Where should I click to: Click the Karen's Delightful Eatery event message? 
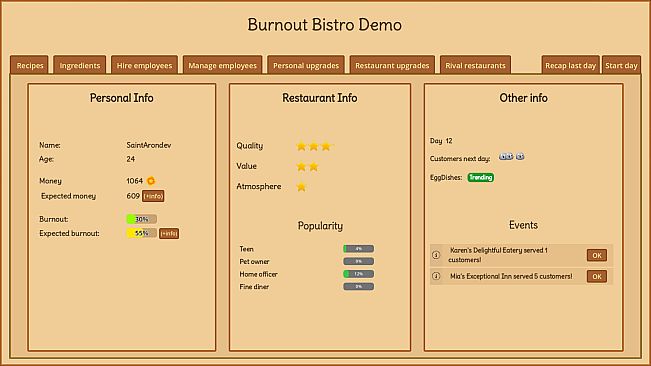pos(498,255)
